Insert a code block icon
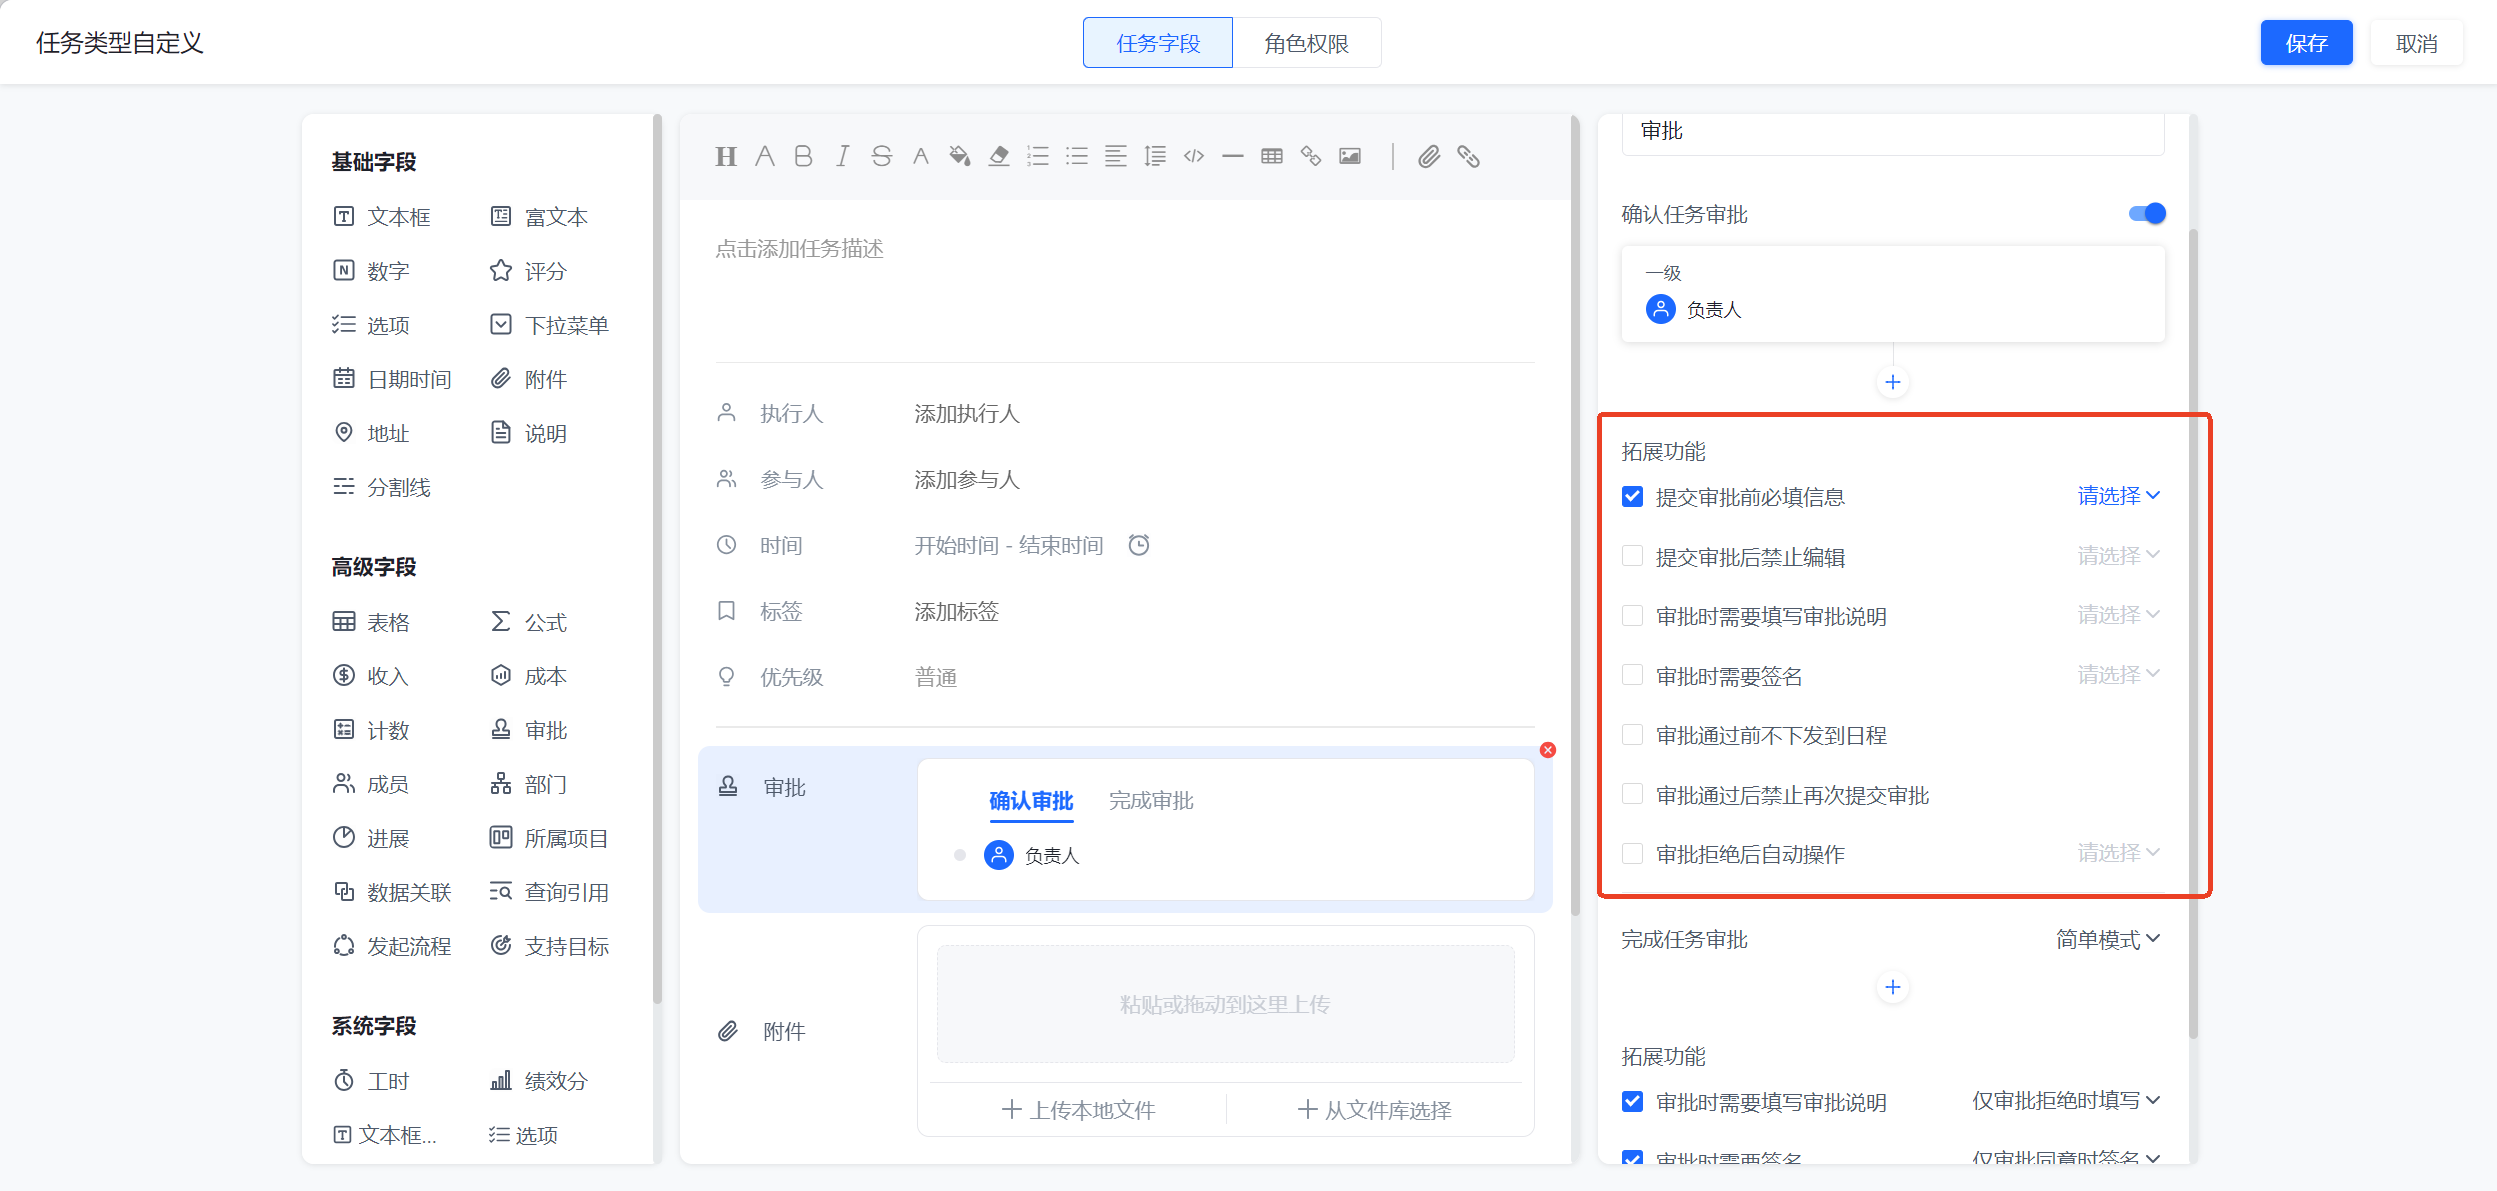This screenshot has height=1191, width=2497. point(1194,156)
